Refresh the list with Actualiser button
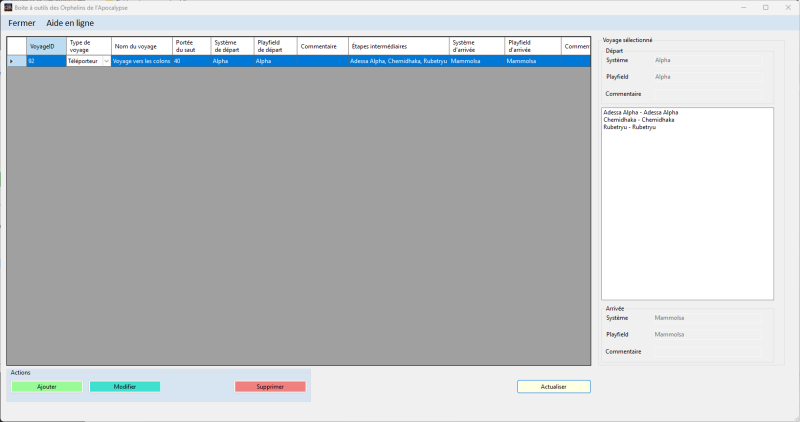Viewport: 800px width, 422px height. pyautogui.click(x=553, y=386)
